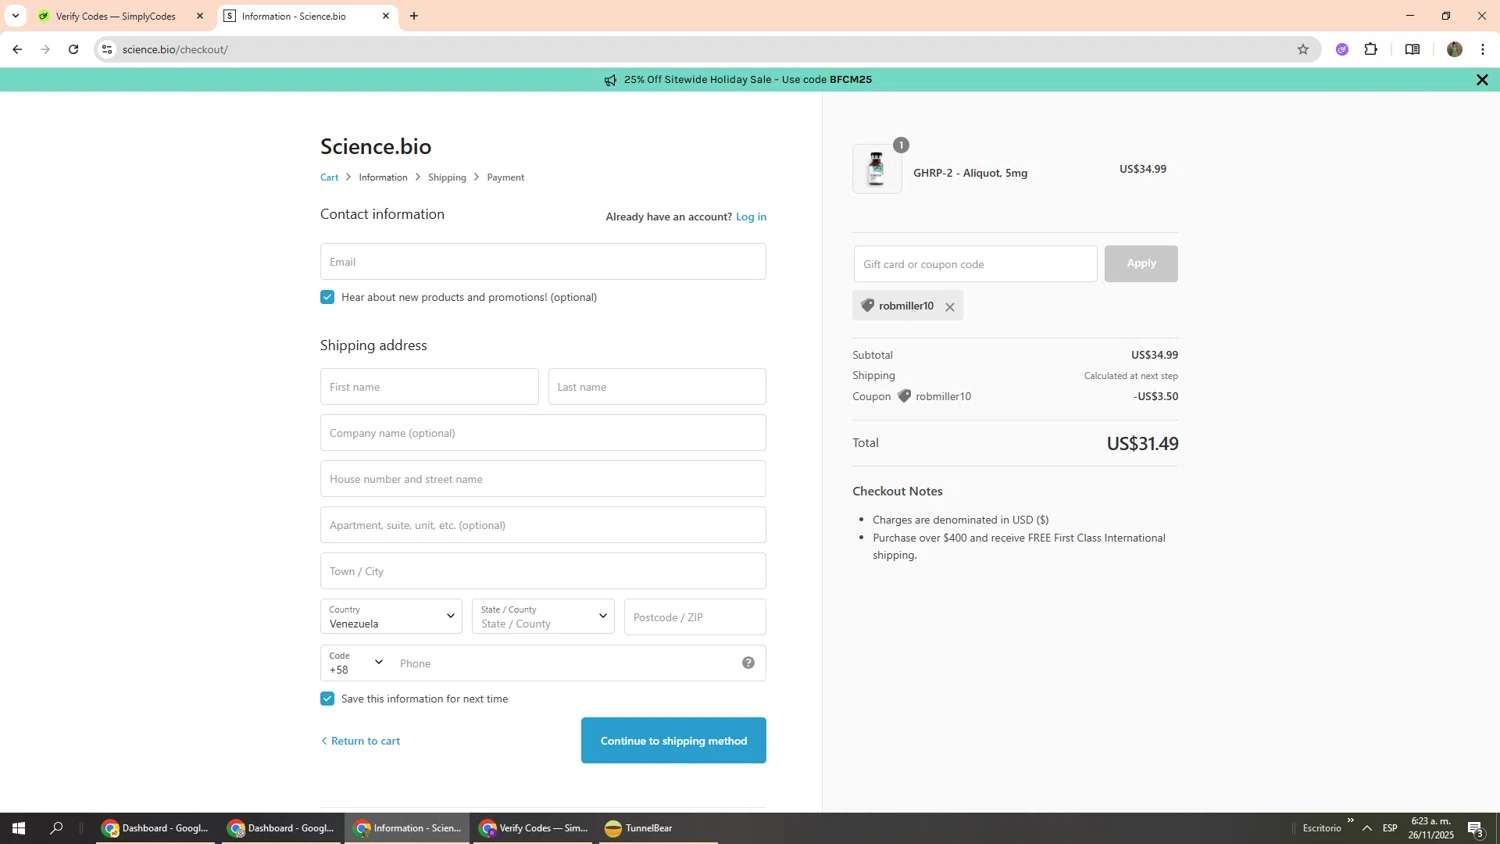Focus the Town / City field
Screen dimensions: 1500x844
[543, 571]
